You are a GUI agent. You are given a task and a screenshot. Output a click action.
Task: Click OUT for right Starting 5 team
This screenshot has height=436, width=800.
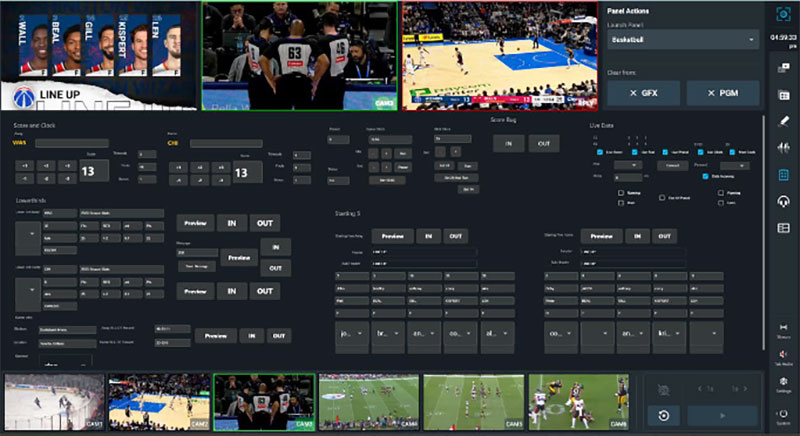(x=664, y=236)
